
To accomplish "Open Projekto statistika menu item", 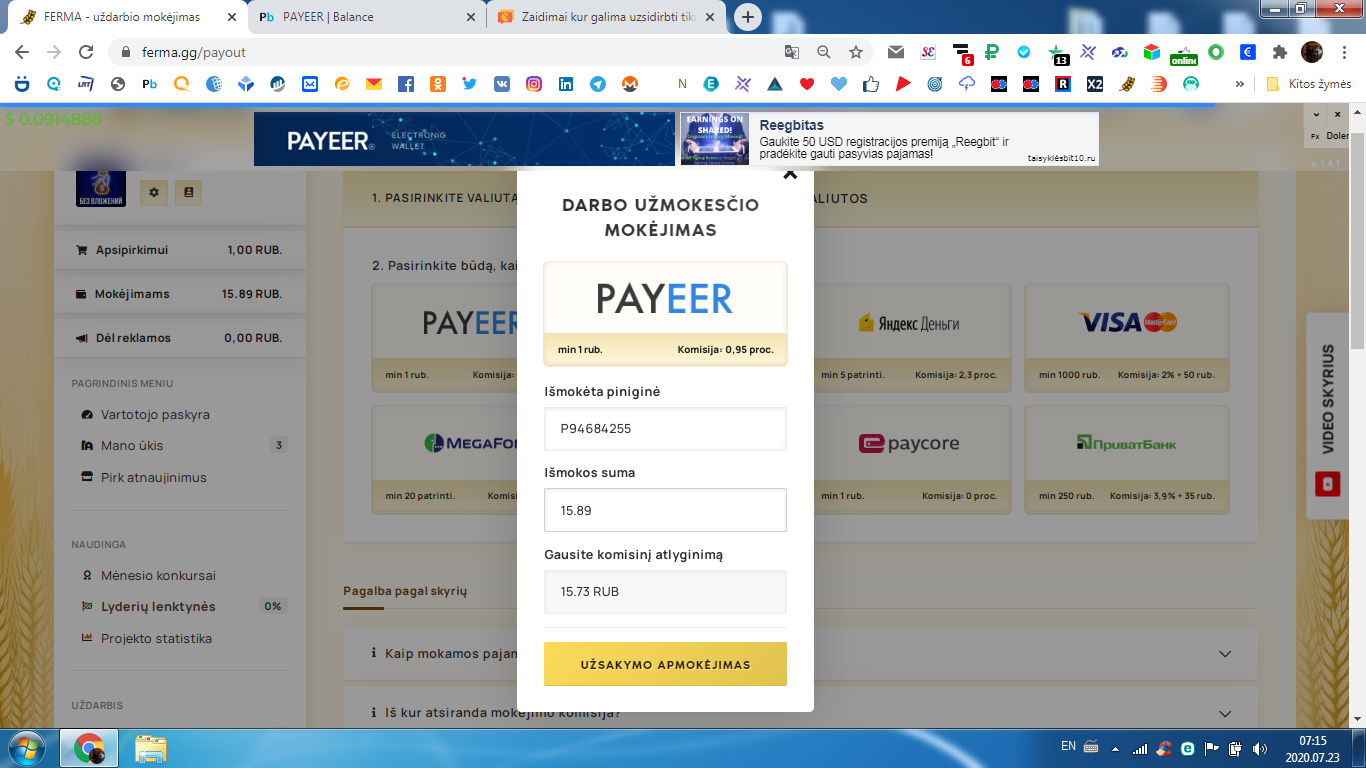I will [156, 638].
